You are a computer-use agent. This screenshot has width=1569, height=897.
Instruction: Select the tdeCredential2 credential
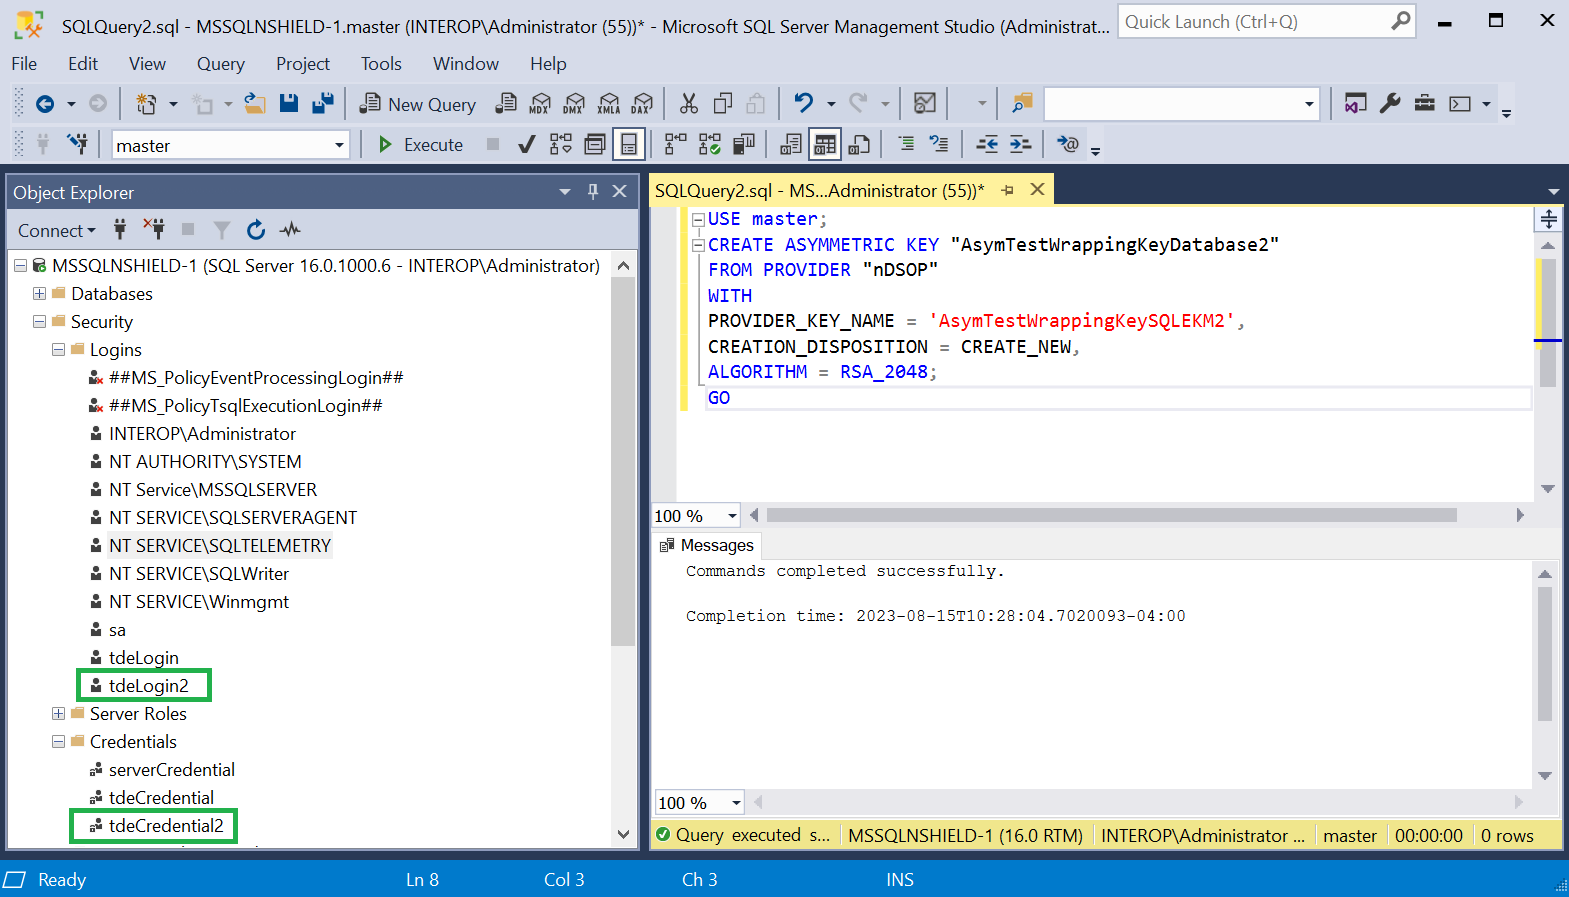[166, 826]
